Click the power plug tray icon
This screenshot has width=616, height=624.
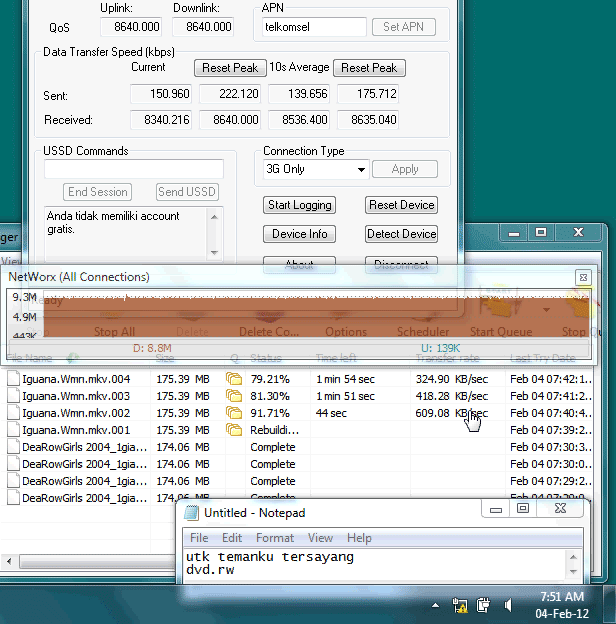tap(483, 606)
